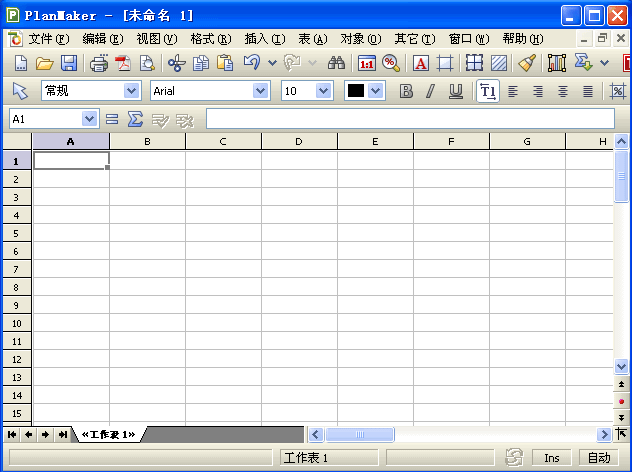Set zoom to actual size 1:1 icon
Image resolution: width=632 pixels, height=472 pixels.
coord(366,63)
